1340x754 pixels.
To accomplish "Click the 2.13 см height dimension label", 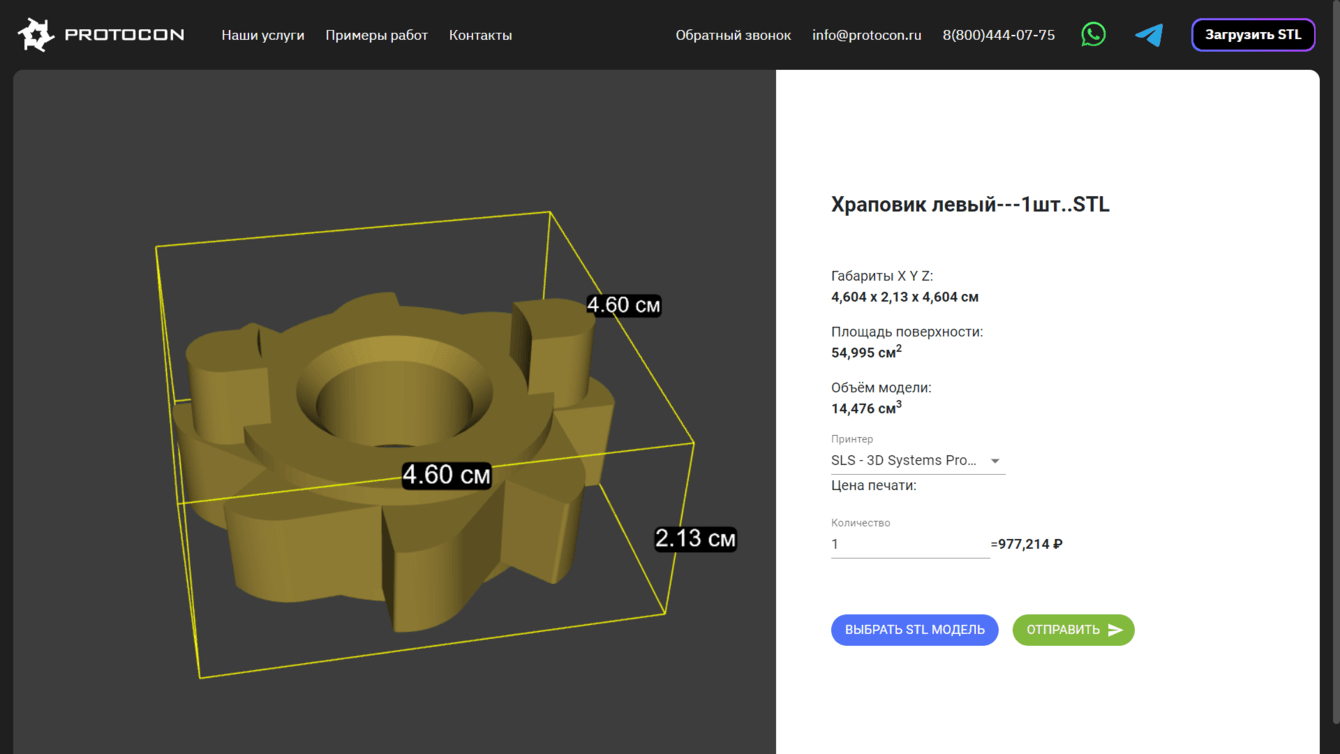I will (x=695, y=539).
